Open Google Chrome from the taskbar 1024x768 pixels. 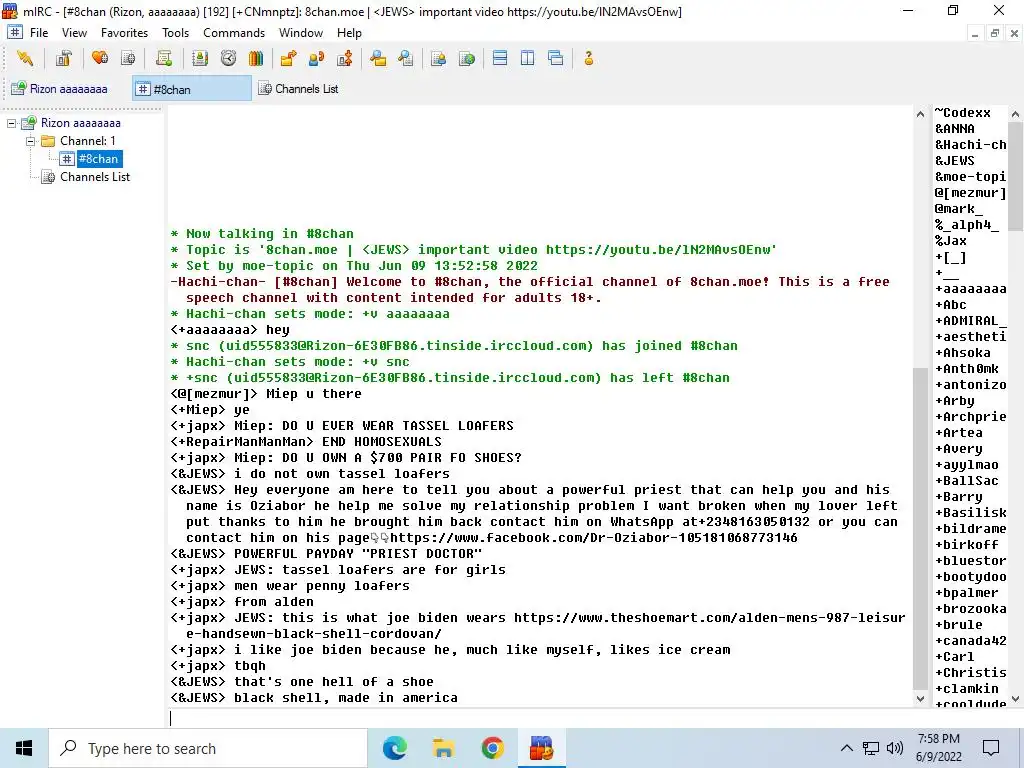(492, 748)
